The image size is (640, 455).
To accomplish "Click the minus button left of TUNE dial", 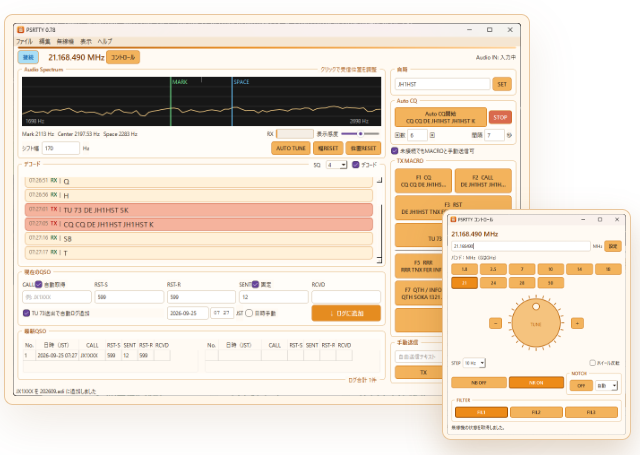I will pos(496,323).
